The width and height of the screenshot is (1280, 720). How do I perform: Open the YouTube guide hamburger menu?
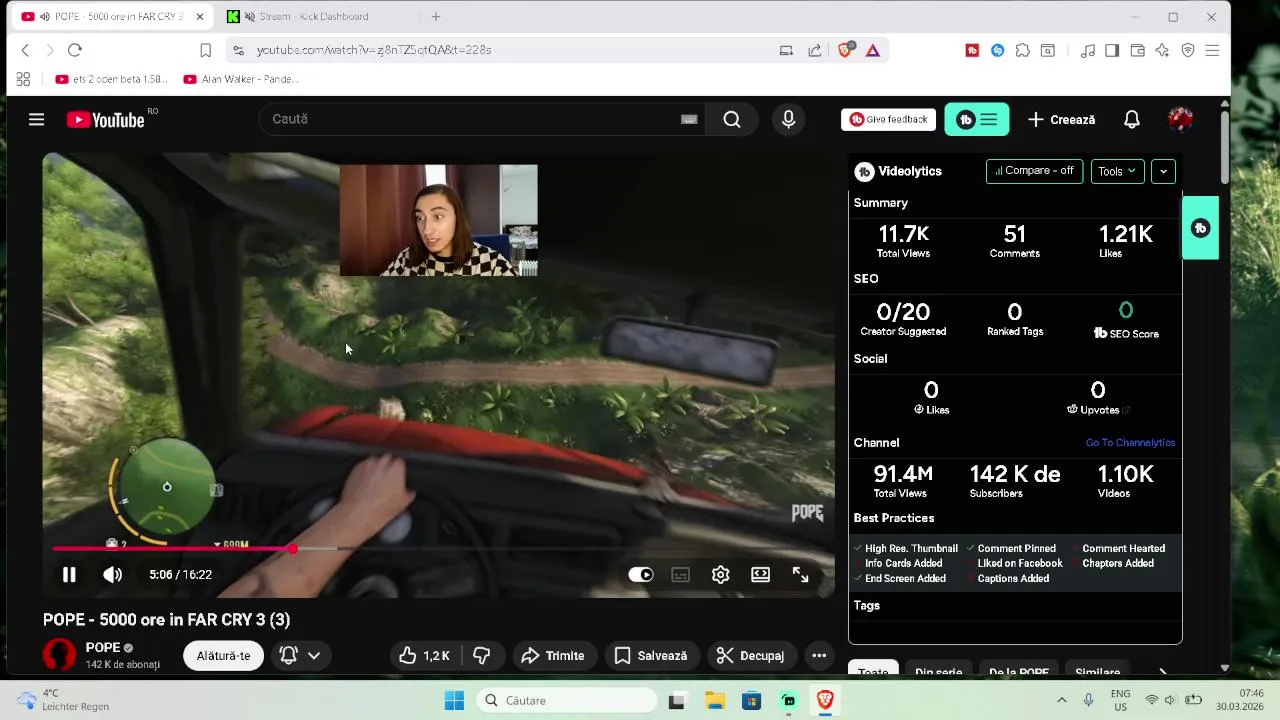(x=36, y=120)
